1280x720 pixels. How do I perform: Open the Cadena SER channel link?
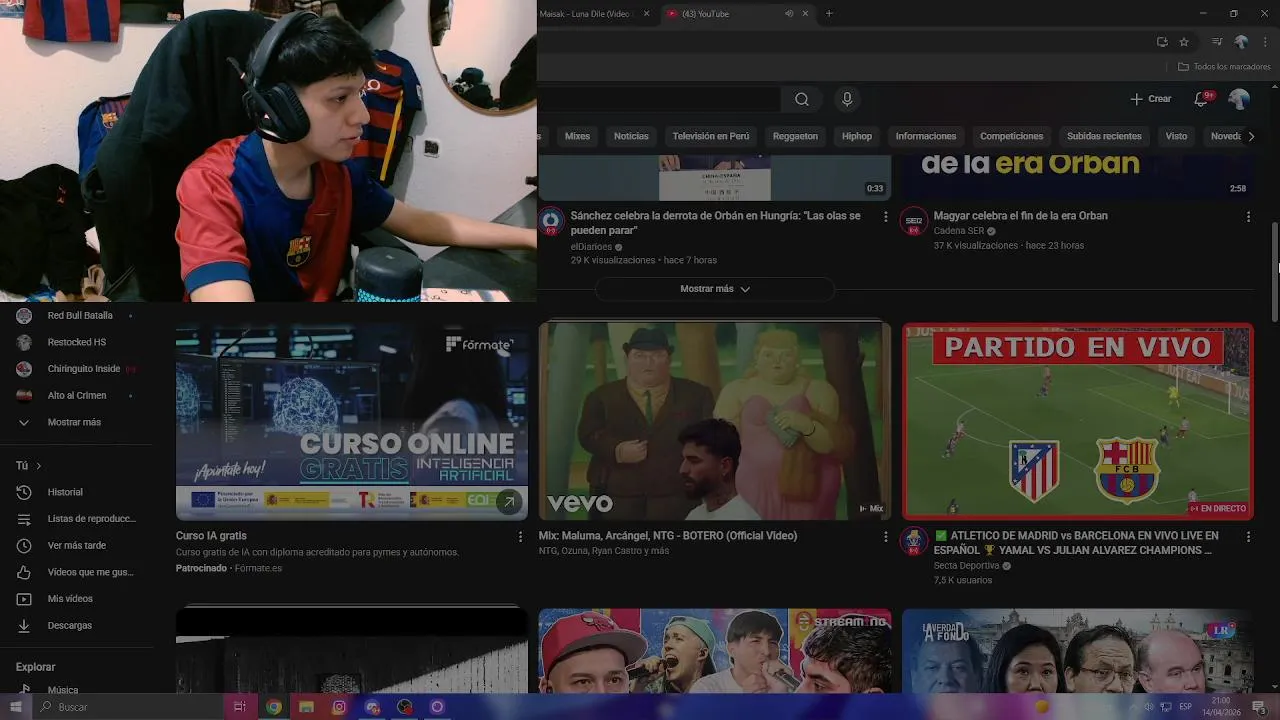(959, 231)
